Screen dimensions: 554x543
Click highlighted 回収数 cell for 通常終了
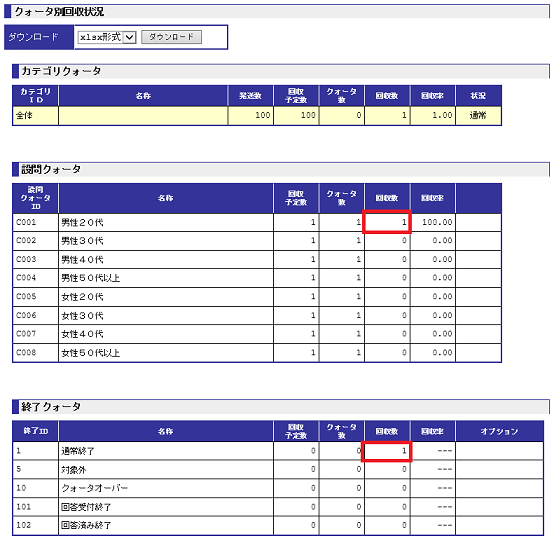click(x=387, y=451)
